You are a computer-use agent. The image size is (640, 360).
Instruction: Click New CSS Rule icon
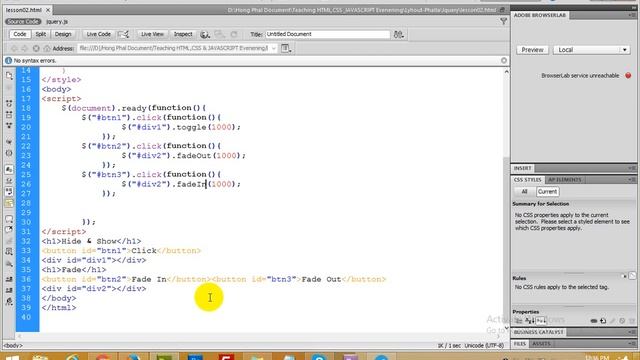click(x=603, y=321)
